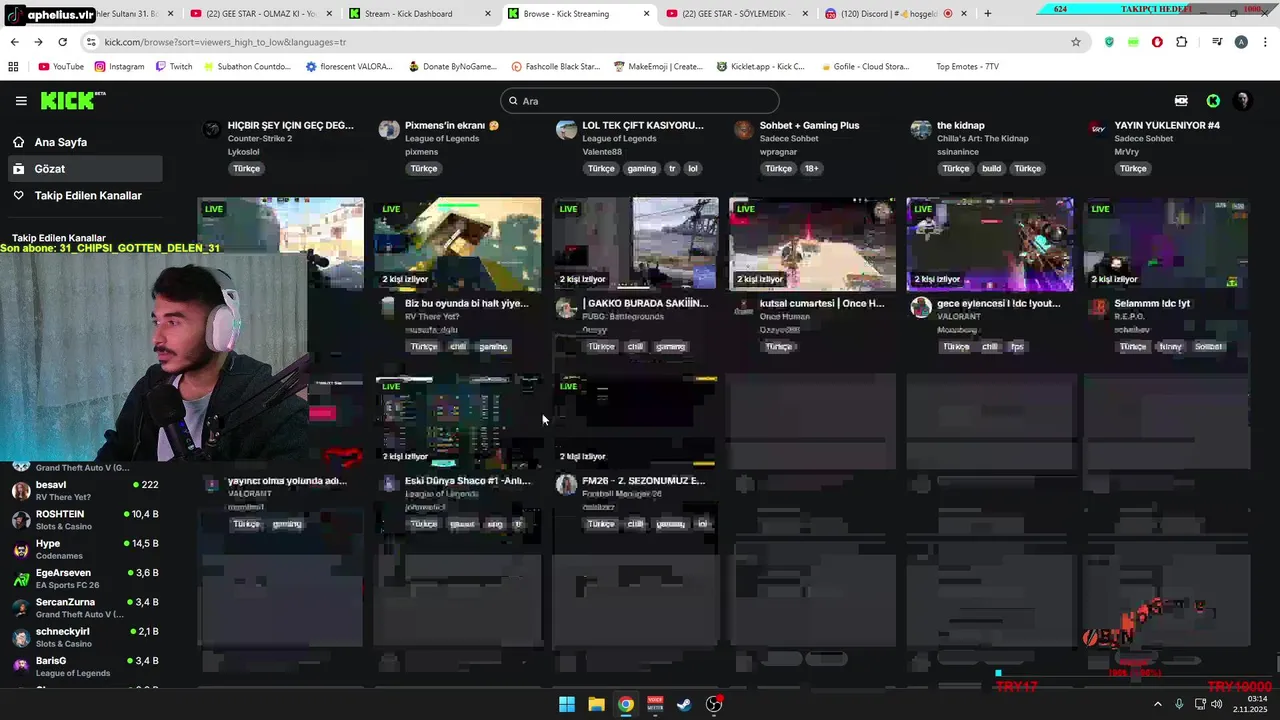Click the Ara search field
Viewport: 1280px width, 720px height.
640,101
